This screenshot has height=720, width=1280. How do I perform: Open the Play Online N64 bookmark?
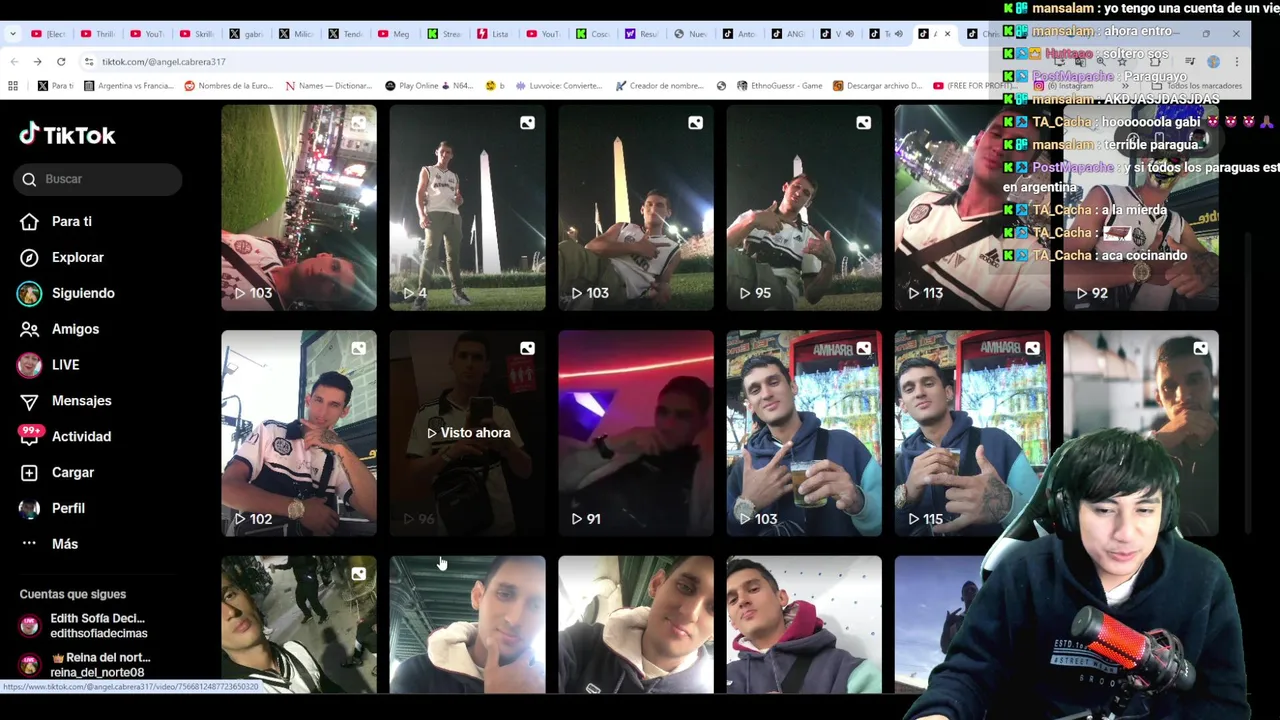pos(429,86)
